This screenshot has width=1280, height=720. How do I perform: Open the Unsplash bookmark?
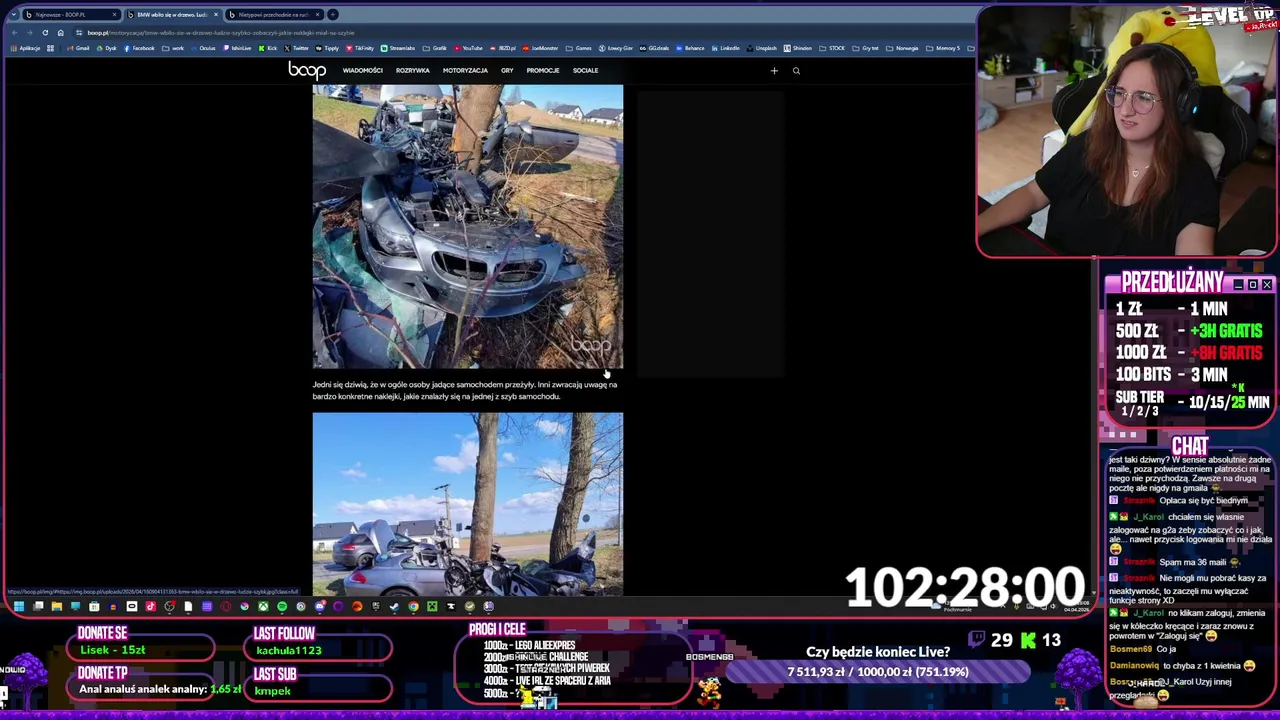click(x=763, y=48)
